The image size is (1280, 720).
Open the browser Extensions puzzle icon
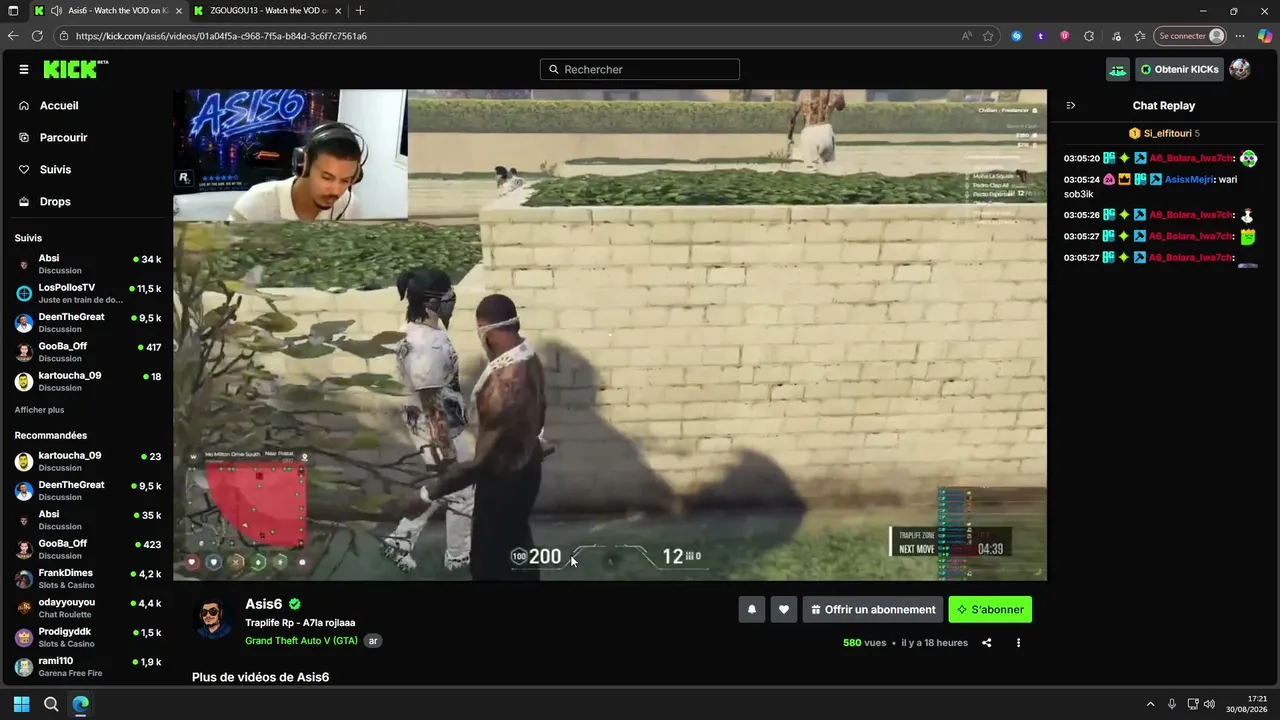click(x=1089, y=36)
